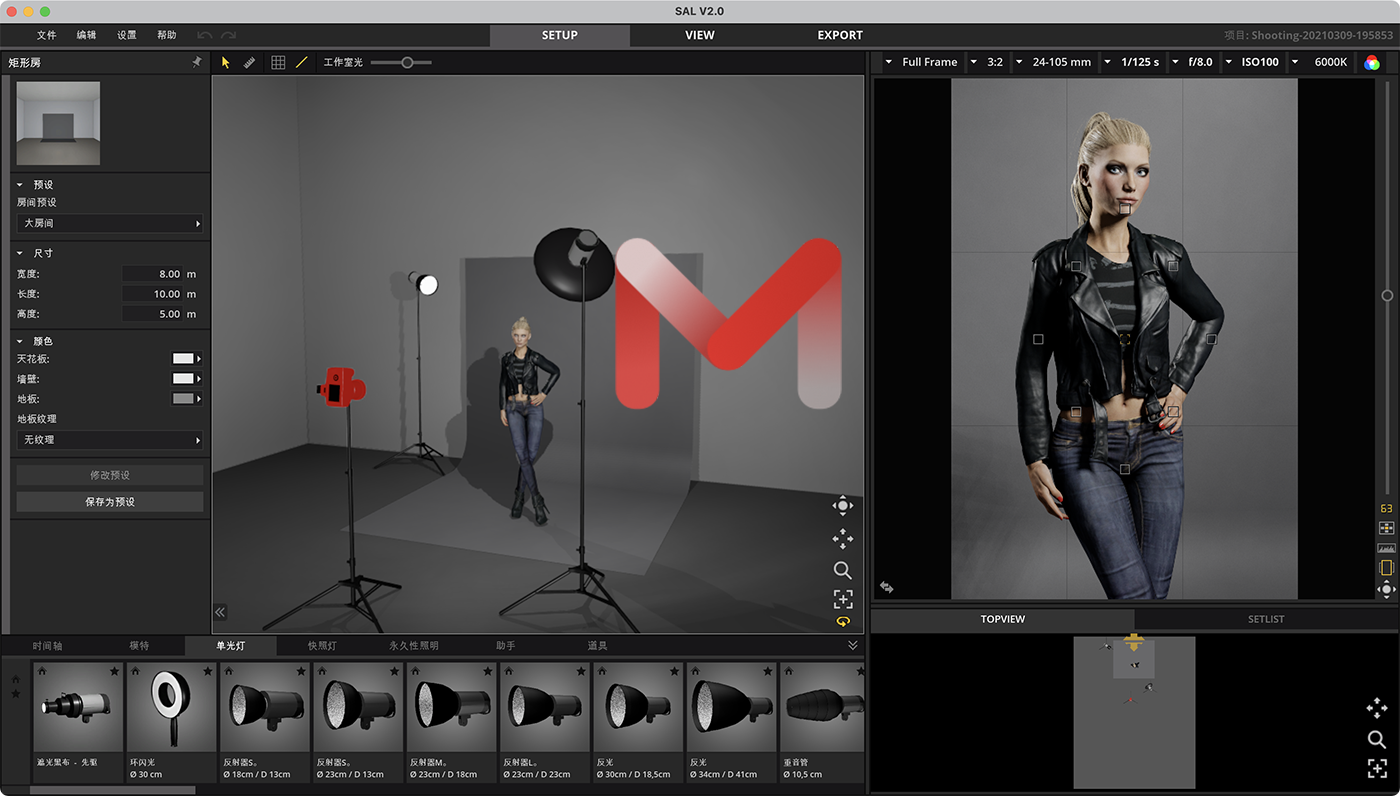The image size is (1400, 796).
Task: Open the 1/125 s shutter speed dropdown
Action: pos(1131,62)
